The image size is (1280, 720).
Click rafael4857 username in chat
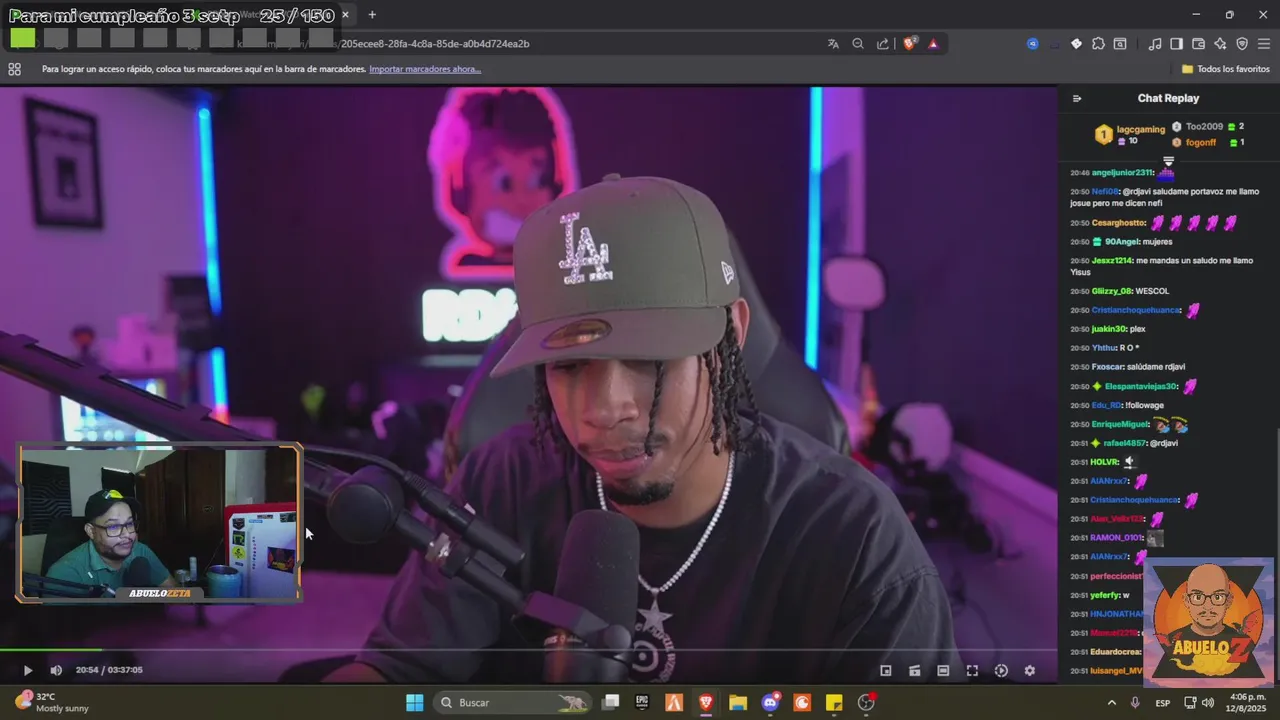tap(1124, 443)
